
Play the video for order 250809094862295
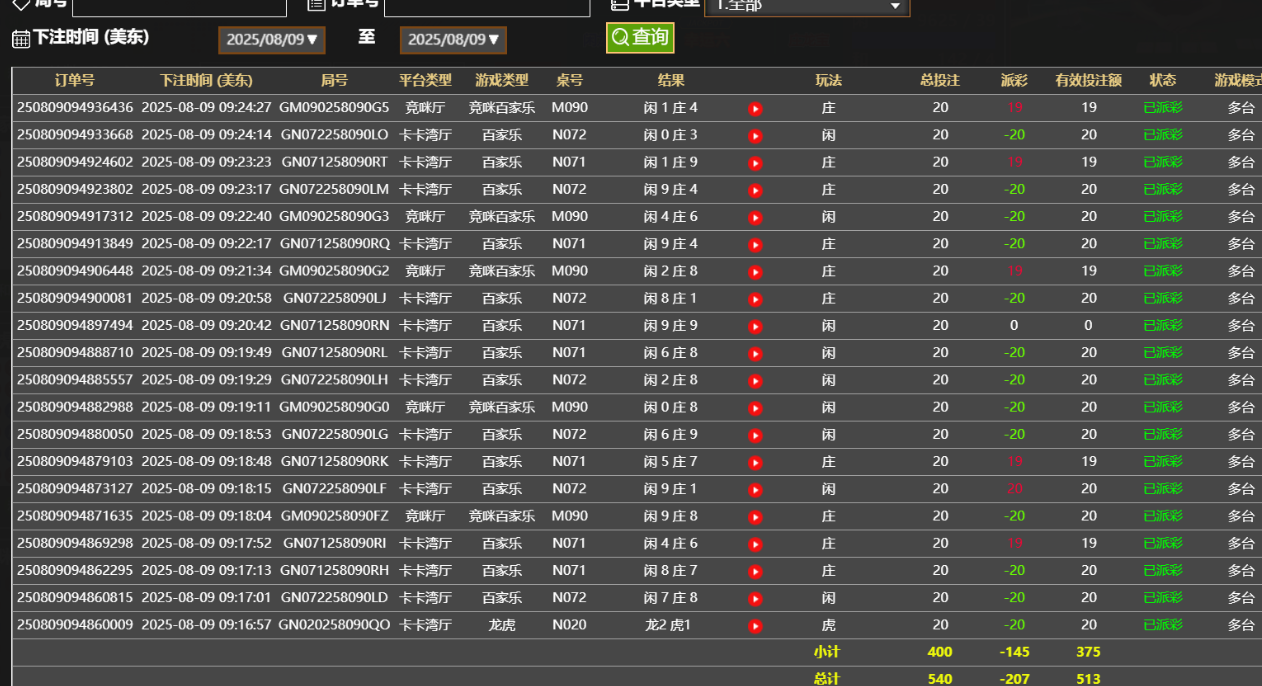click(x=755, y=570)
